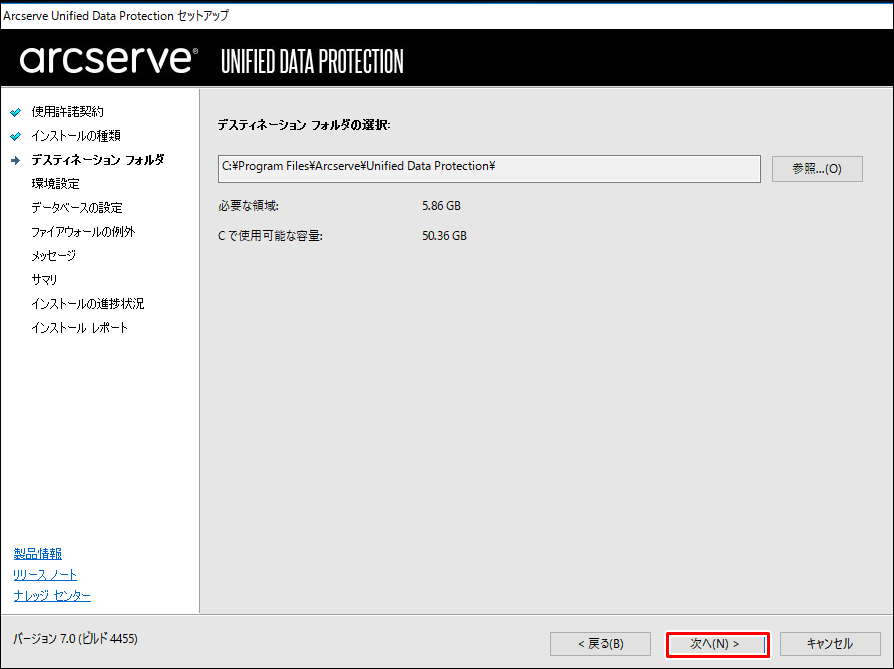Cancel setup with キャンセル button
The height and width of the screenshot is (669, 894).
(830, 644)
